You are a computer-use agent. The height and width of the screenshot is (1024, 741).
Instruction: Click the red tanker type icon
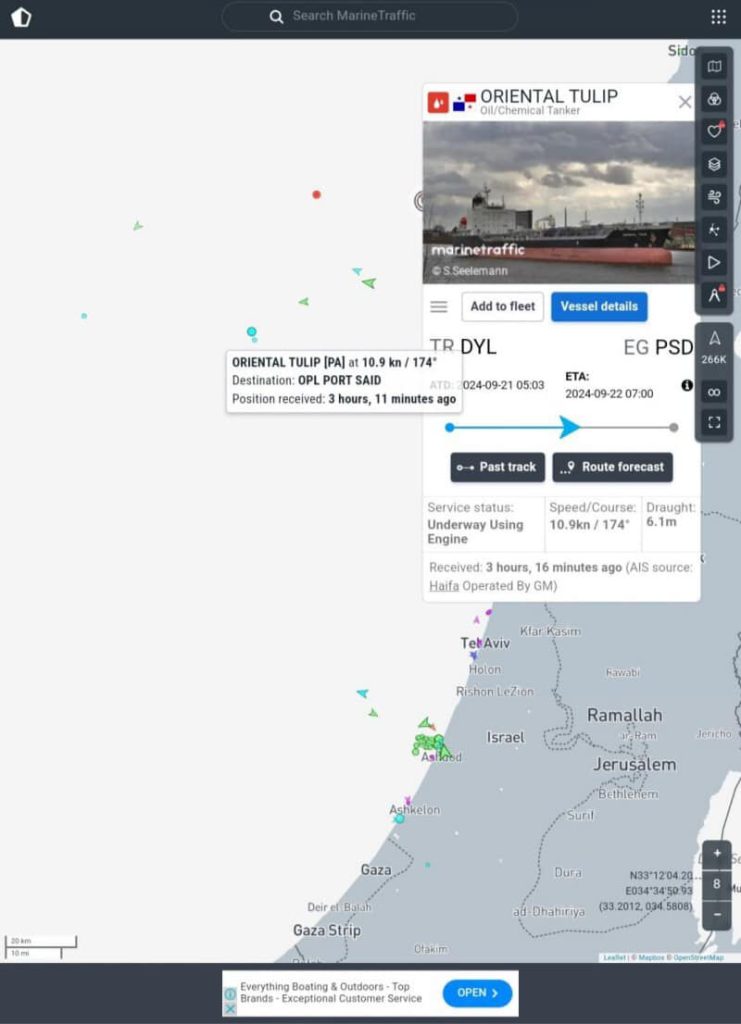438,103
